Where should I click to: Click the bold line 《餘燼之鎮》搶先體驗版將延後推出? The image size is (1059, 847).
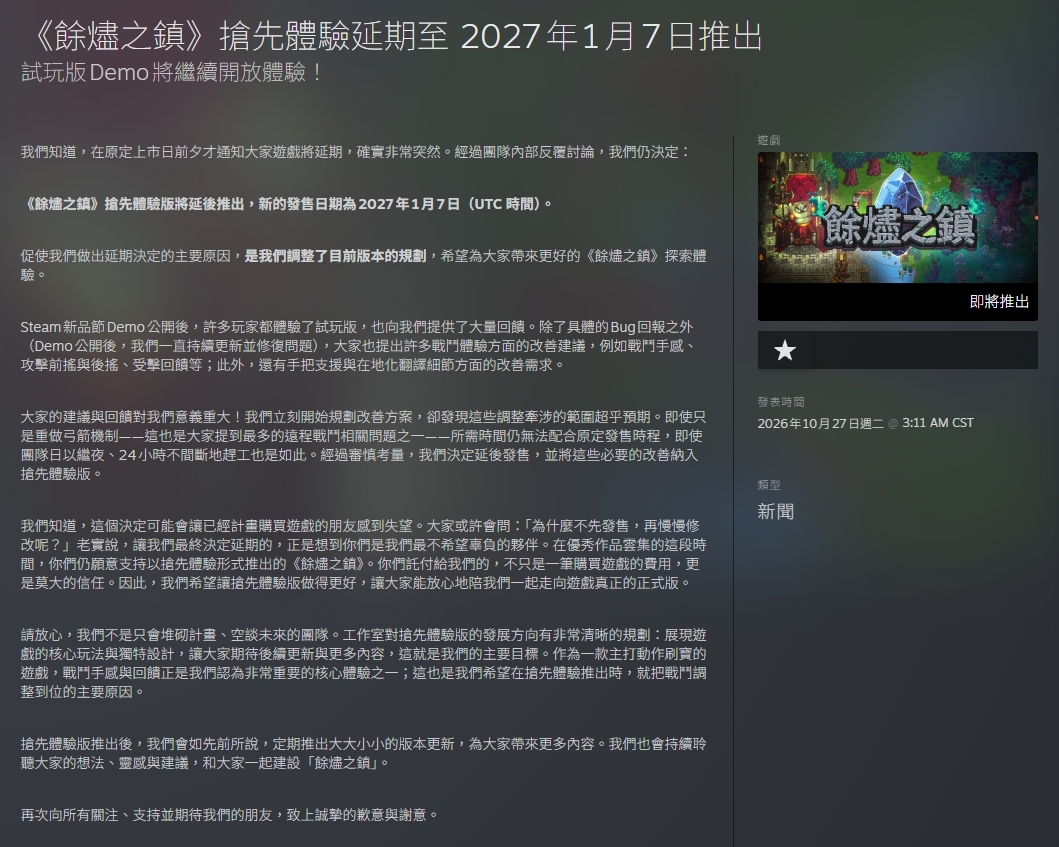coord(287,204)
